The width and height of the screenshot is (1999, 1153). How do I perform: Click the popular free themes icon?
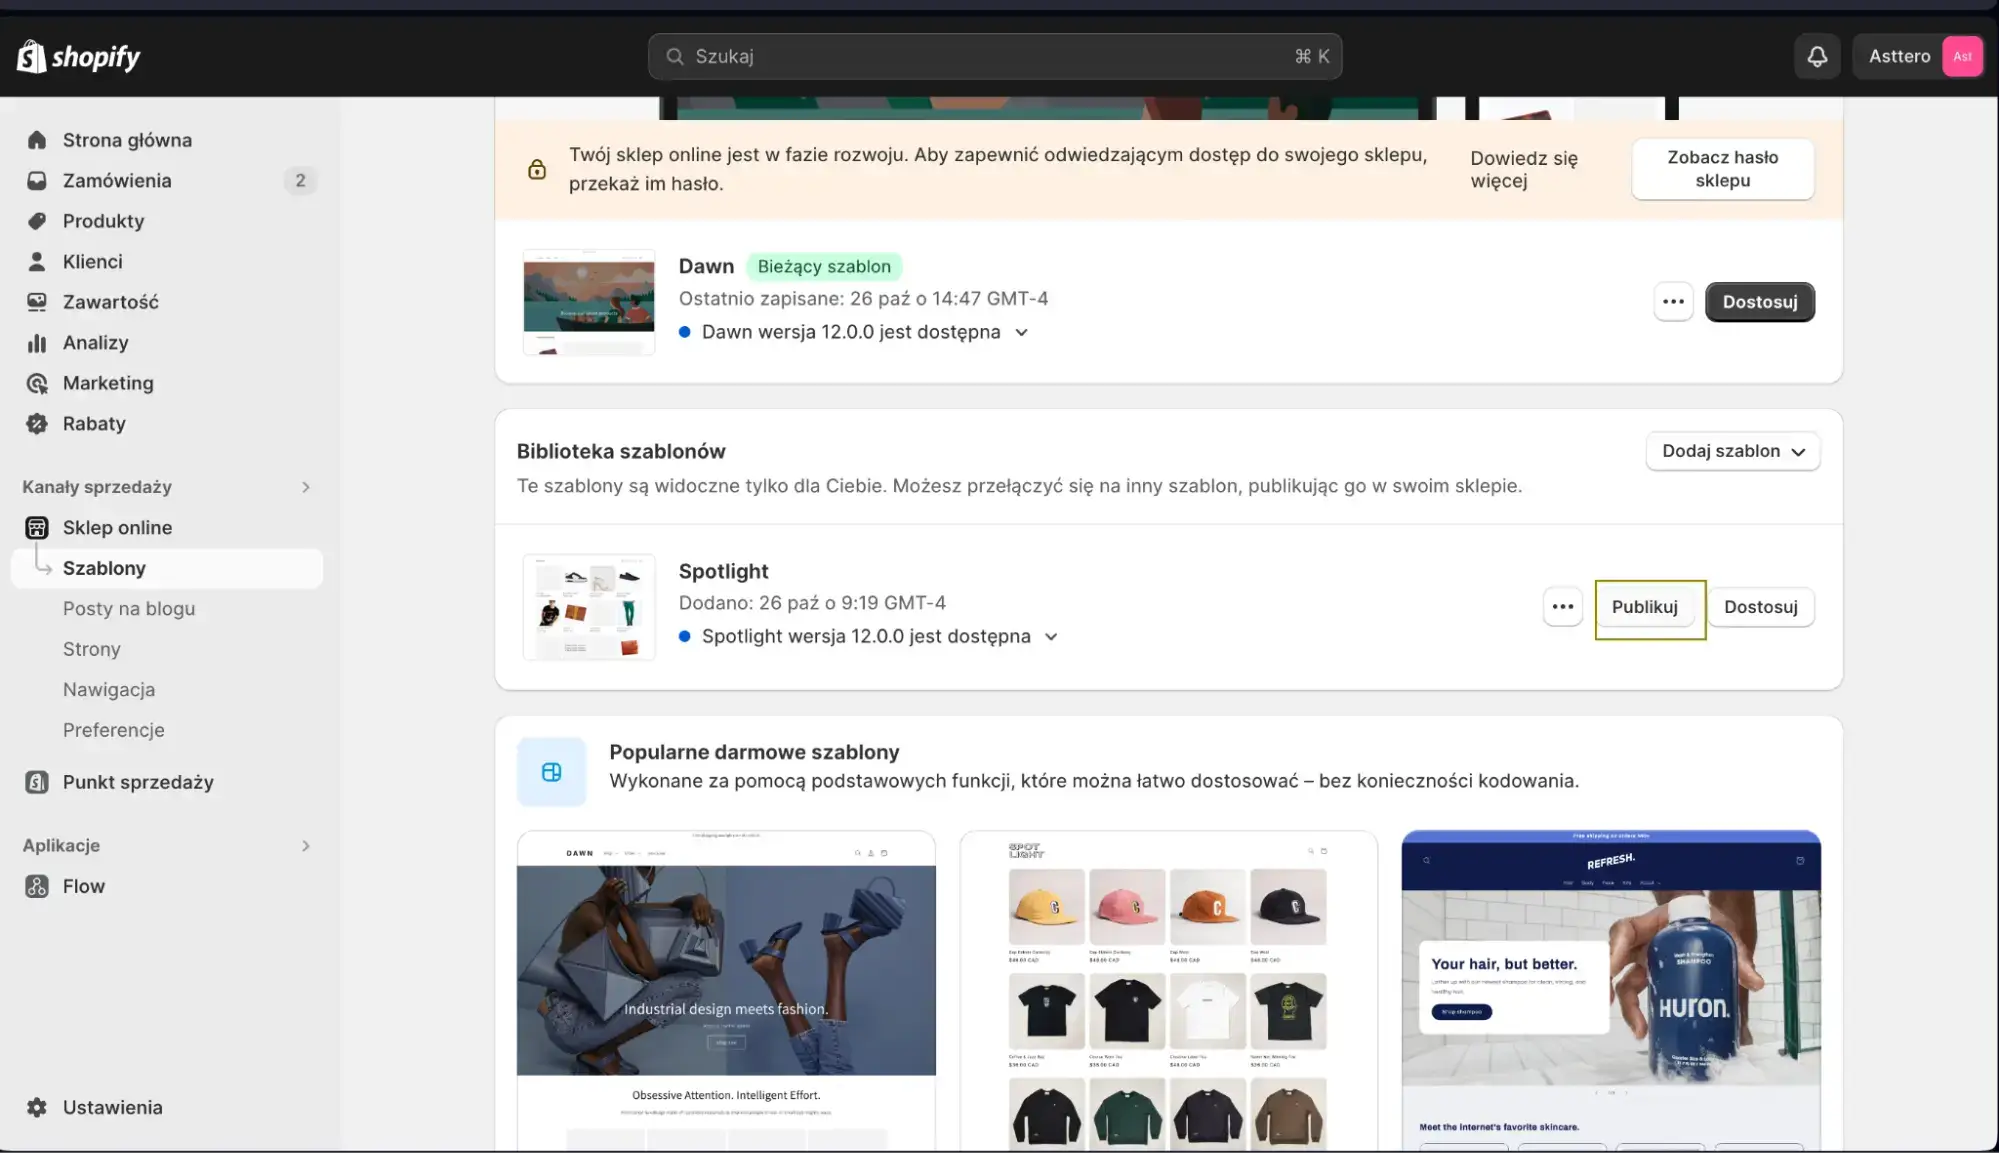point(551,772)
